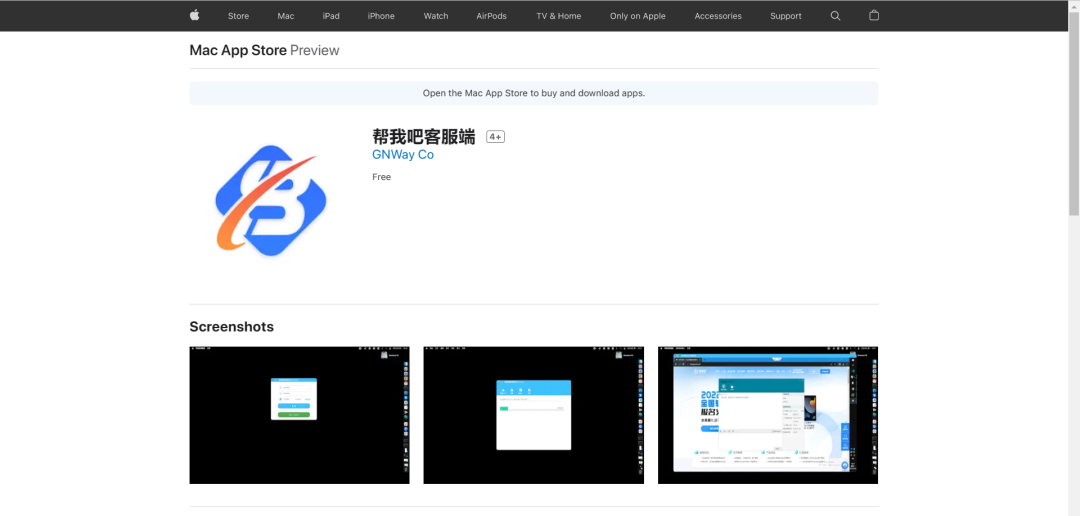This screenshot has width=1080, height=516.
Task: View the browser website screenshot thumbnail
Action: click(768, 415)
